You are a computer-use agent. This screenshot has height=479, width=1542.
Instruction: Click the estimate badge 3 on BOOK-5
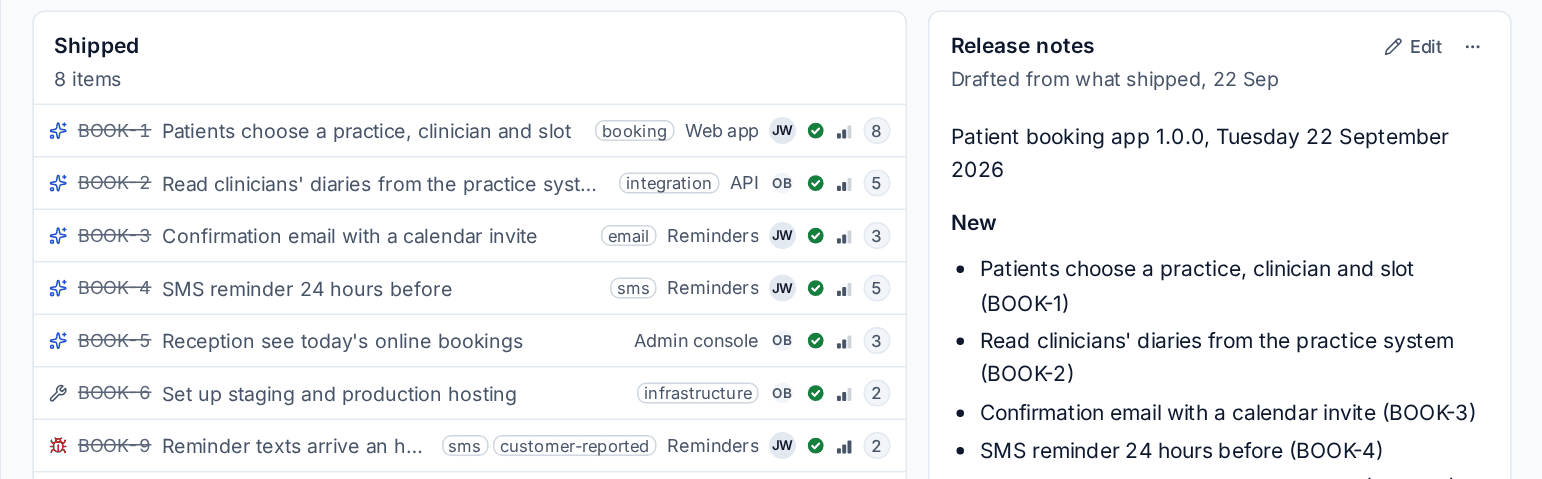pyautogui.click(x=877, y=341)
